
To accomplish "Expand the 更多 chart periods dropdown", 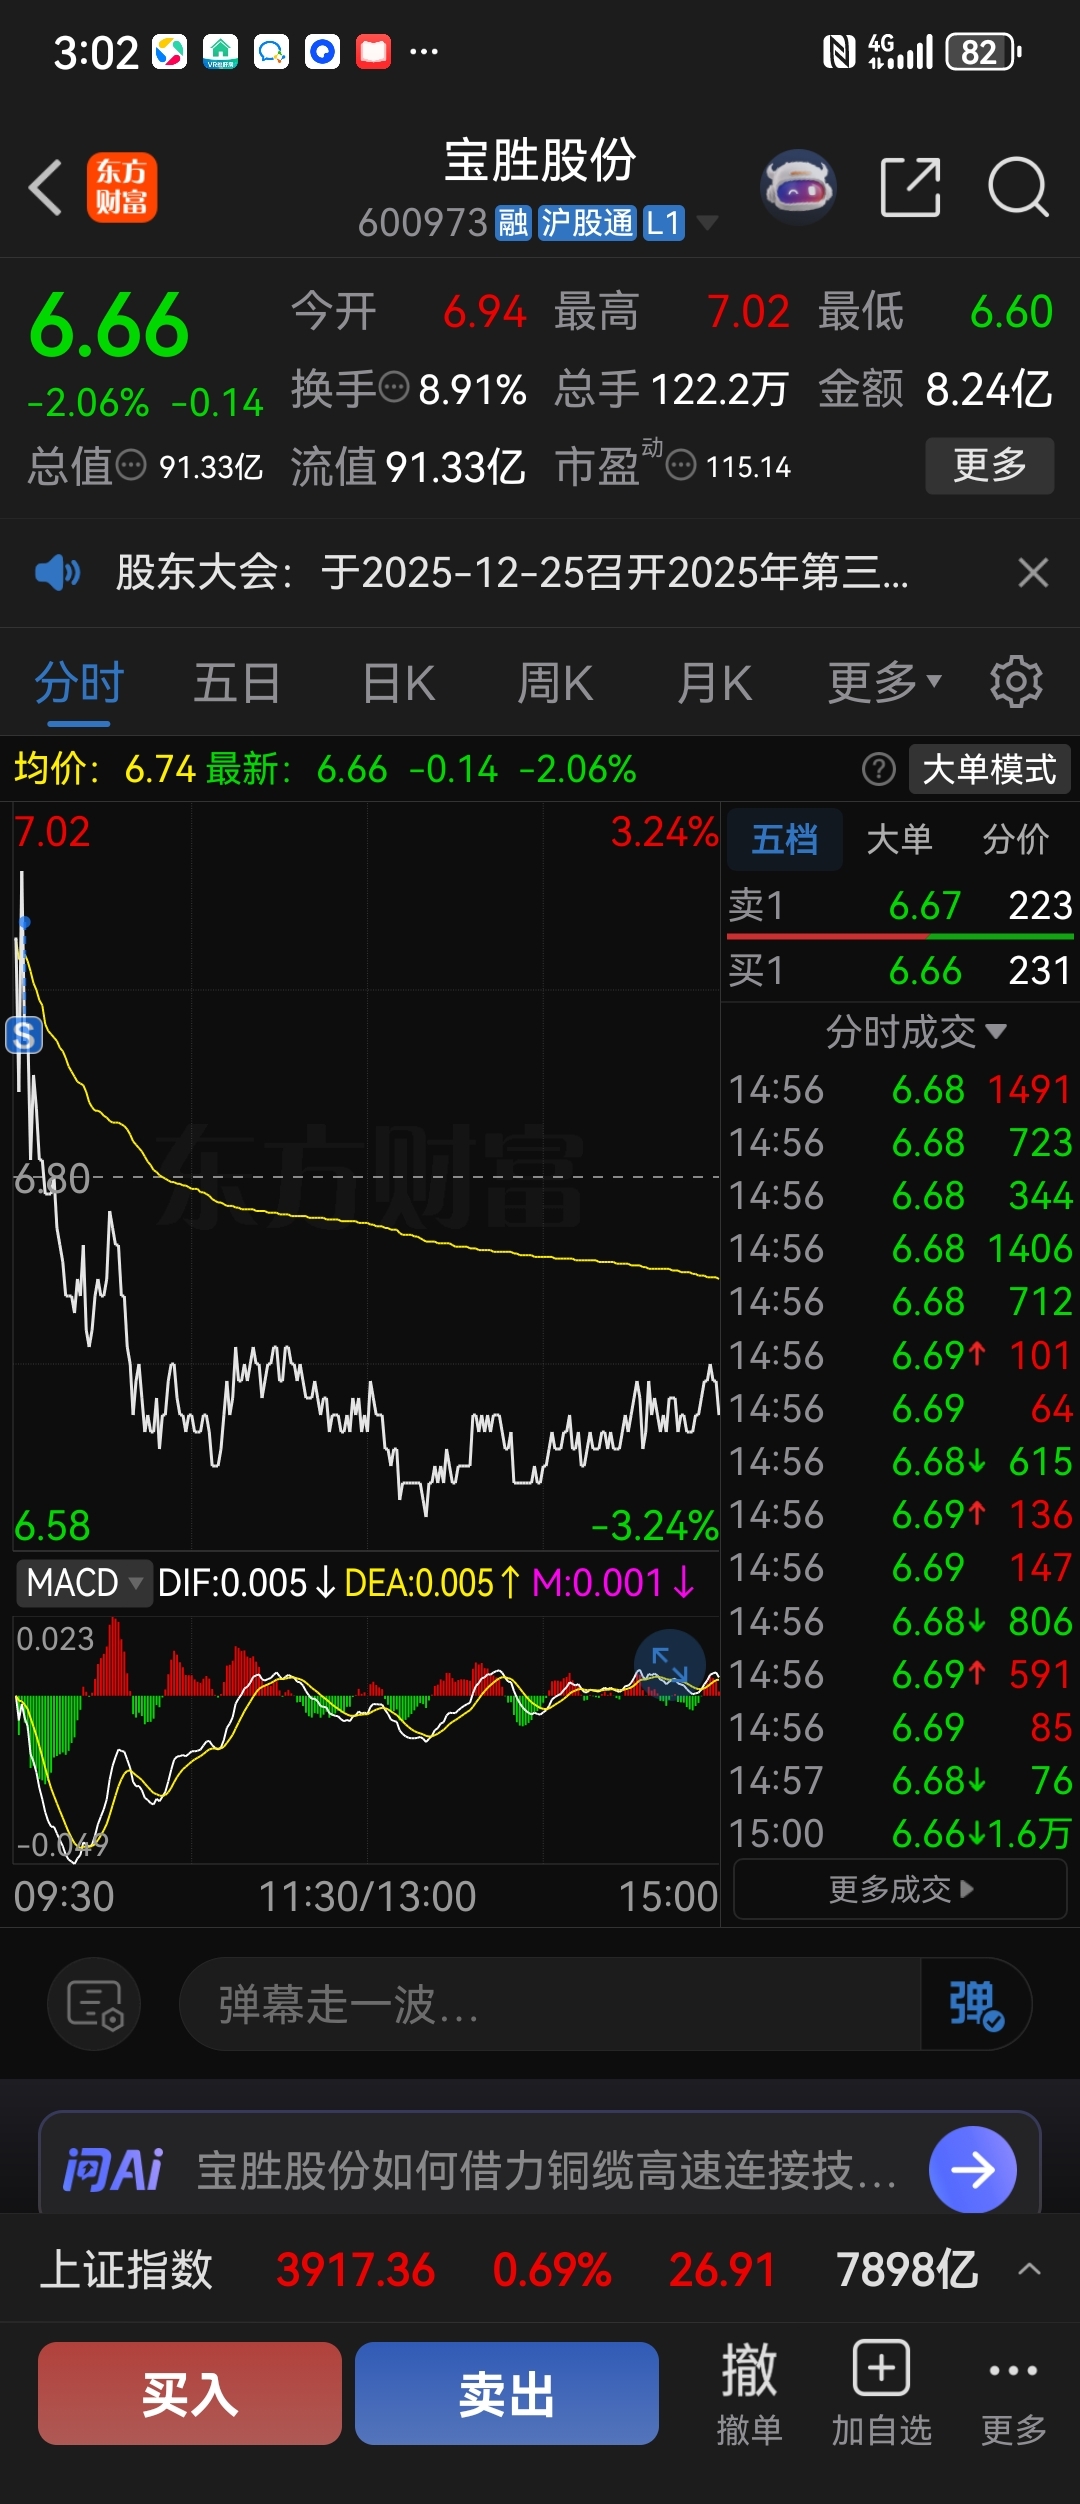I will (x=884, y=683).
